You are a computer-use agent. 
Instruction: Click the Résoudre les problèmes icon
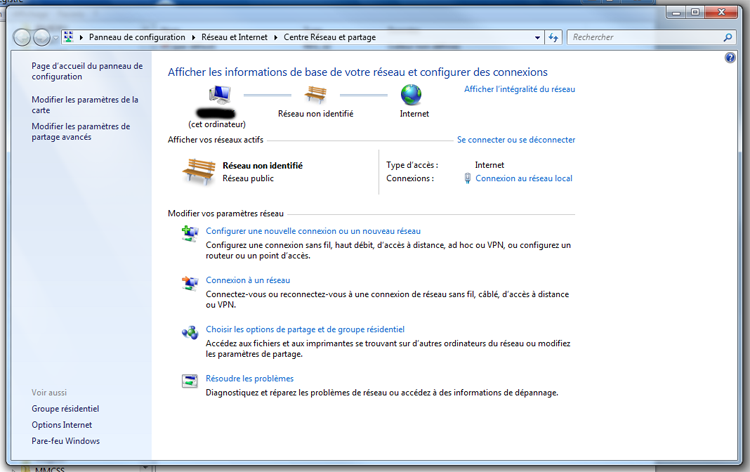190,381
